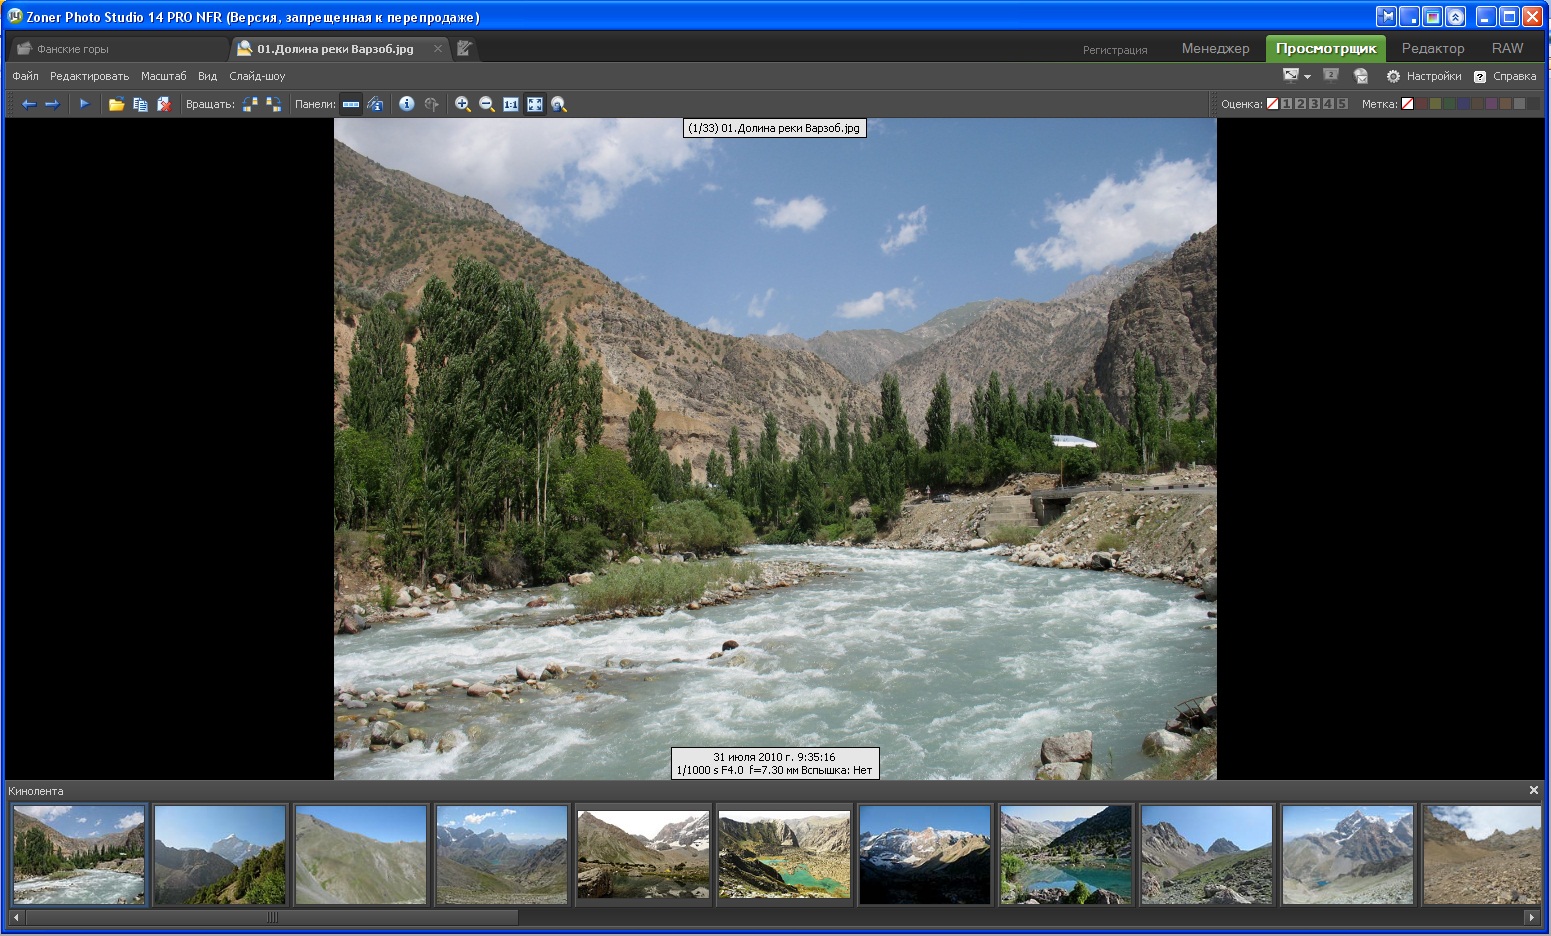Switch to the Редактор tab
Image resolution: width=1551 pixels, height=936 pixels.
pos(1432,48)
